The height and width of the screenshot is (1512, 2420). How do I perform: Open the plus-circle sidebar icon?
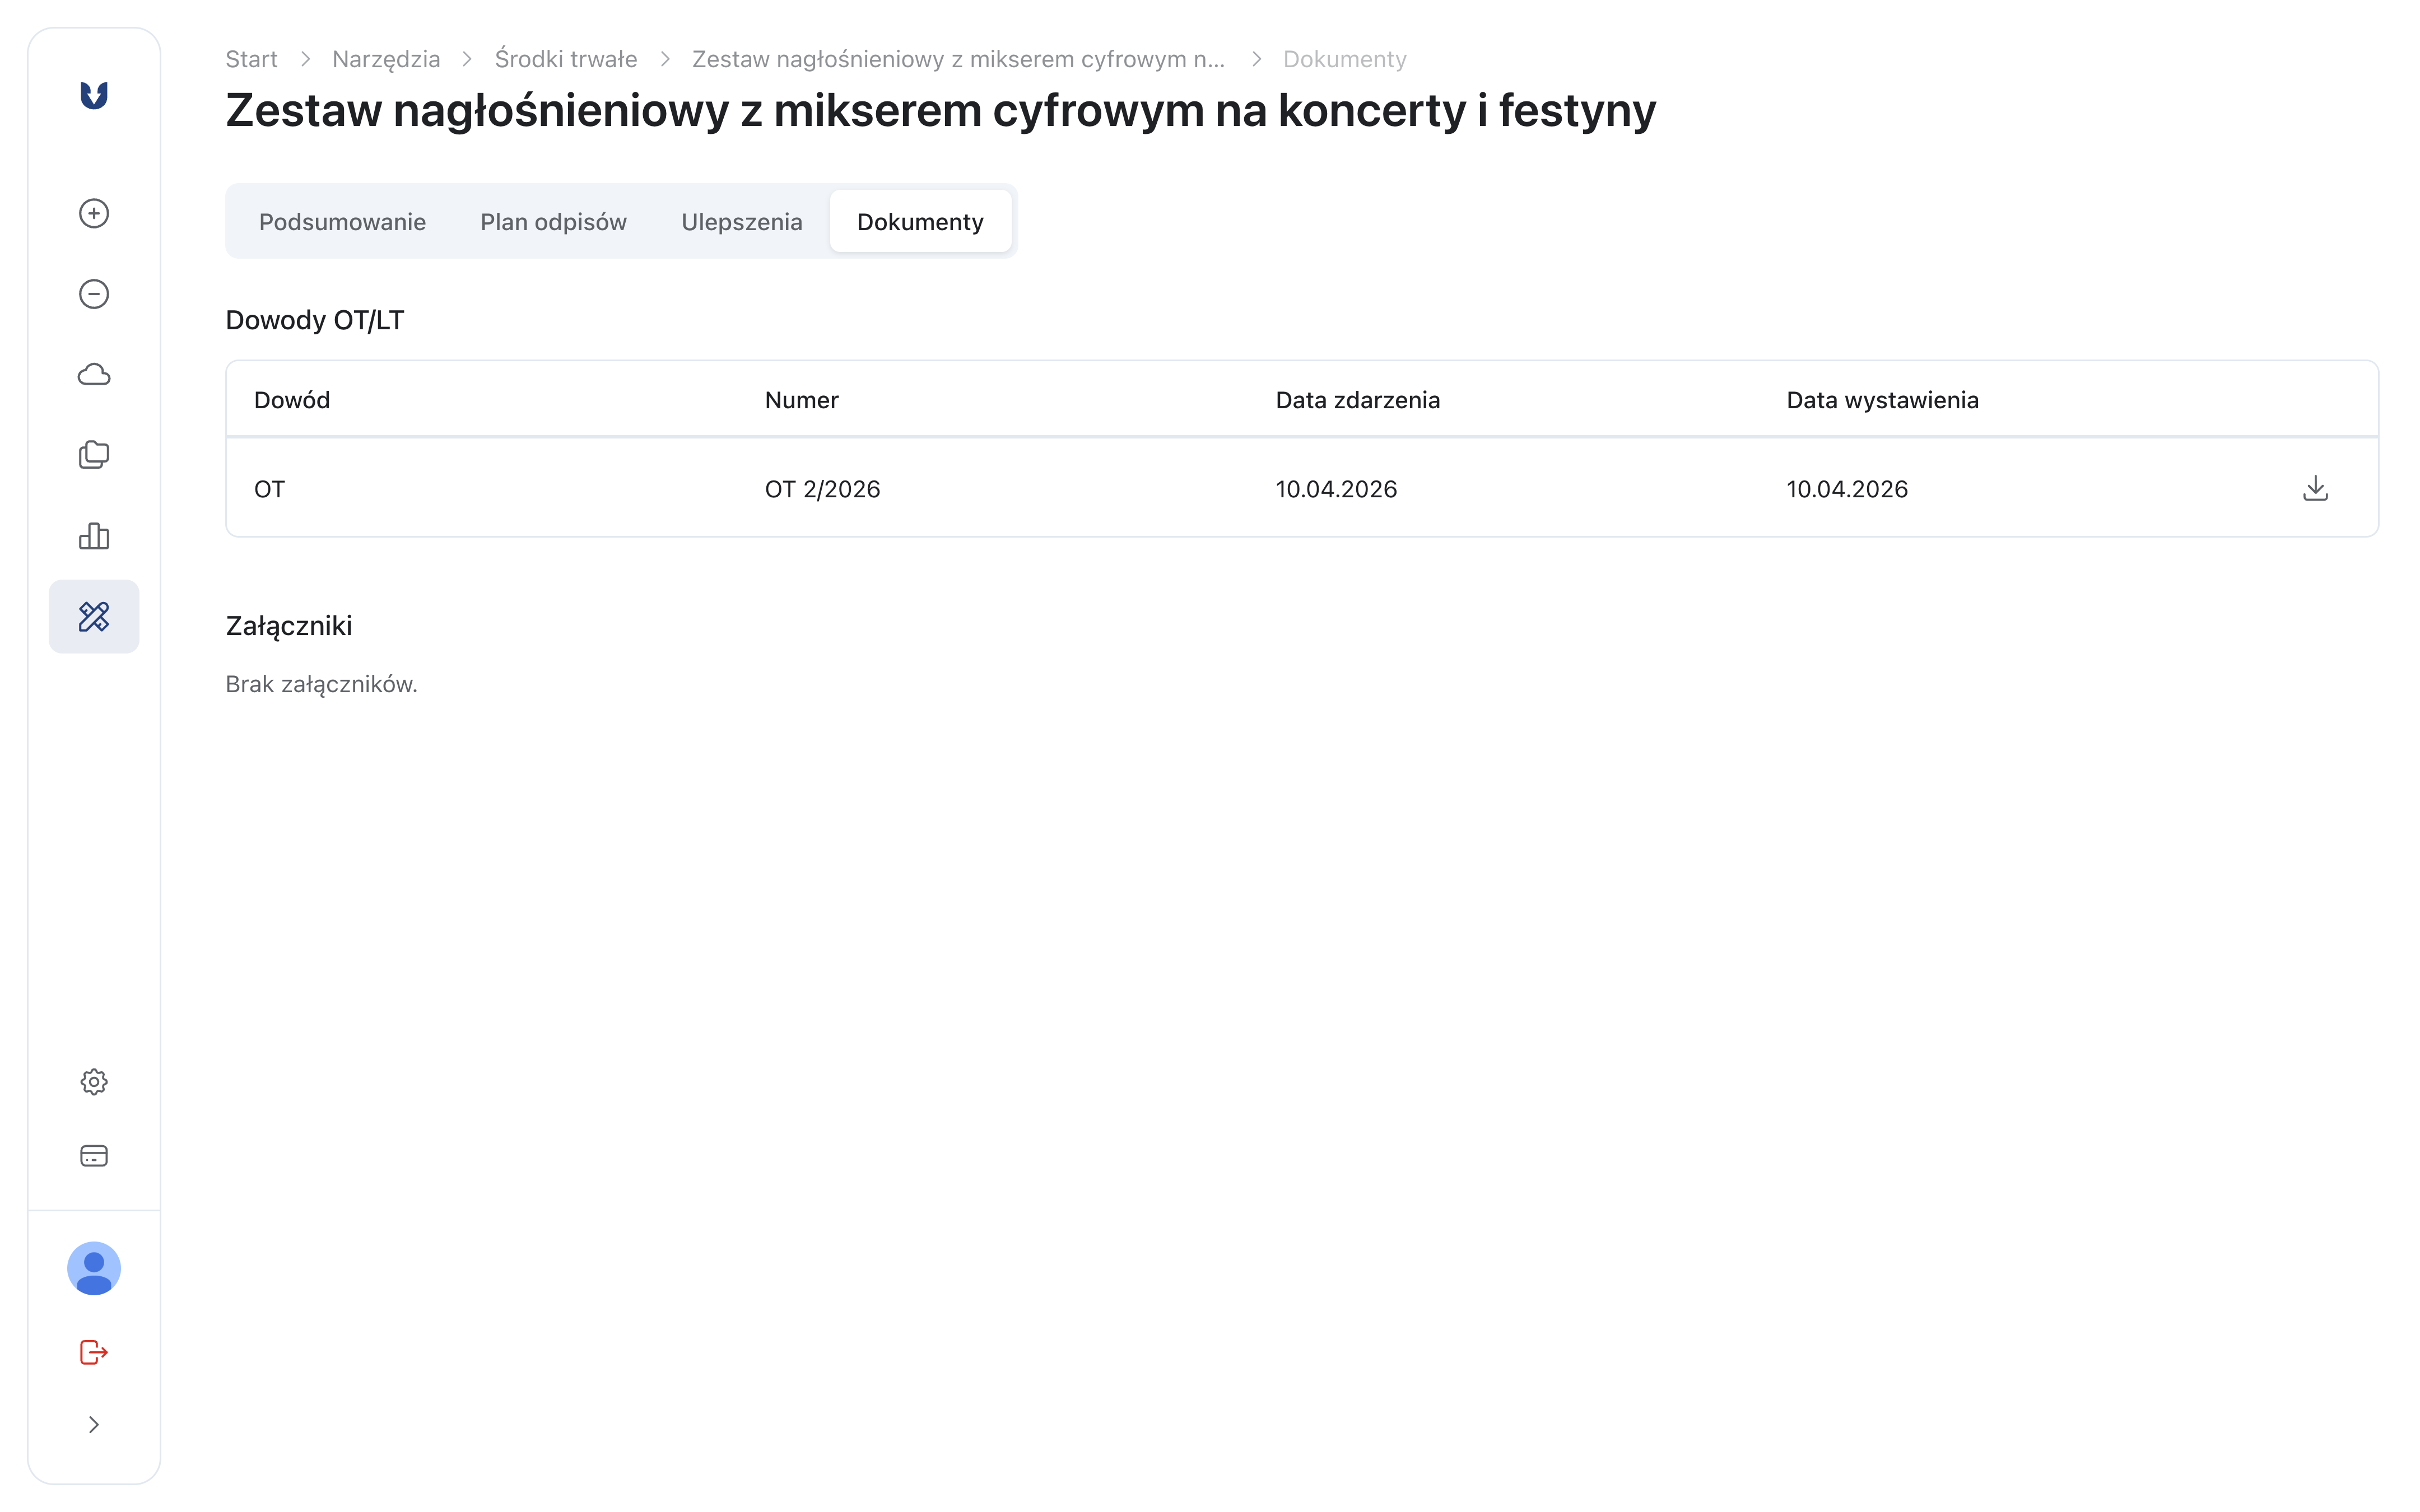pyautogui.click(x=94, y=213)
